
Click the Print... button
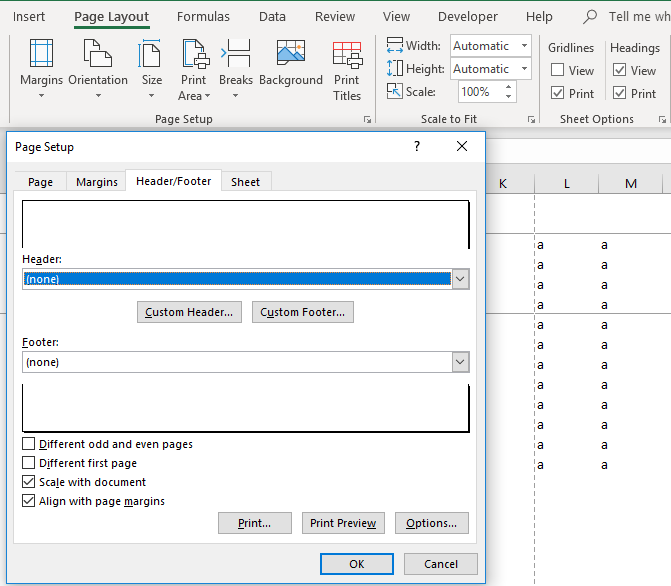coord(255,523)
